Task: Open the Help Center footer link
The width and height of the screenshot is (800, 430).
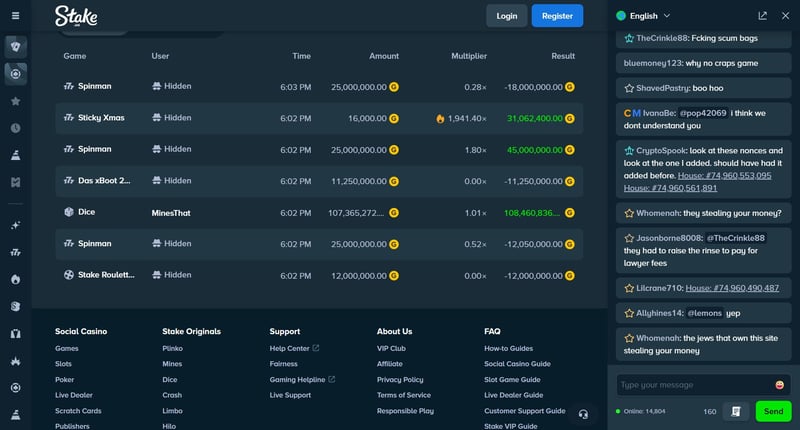Action: tap(290, 348)
